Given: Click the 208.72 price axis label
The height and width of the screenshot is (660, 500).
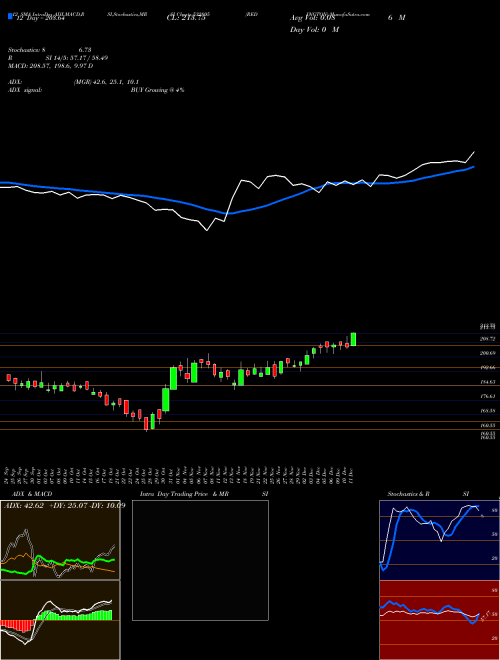Looking at the screenshot, I should (x=487, y=338).
